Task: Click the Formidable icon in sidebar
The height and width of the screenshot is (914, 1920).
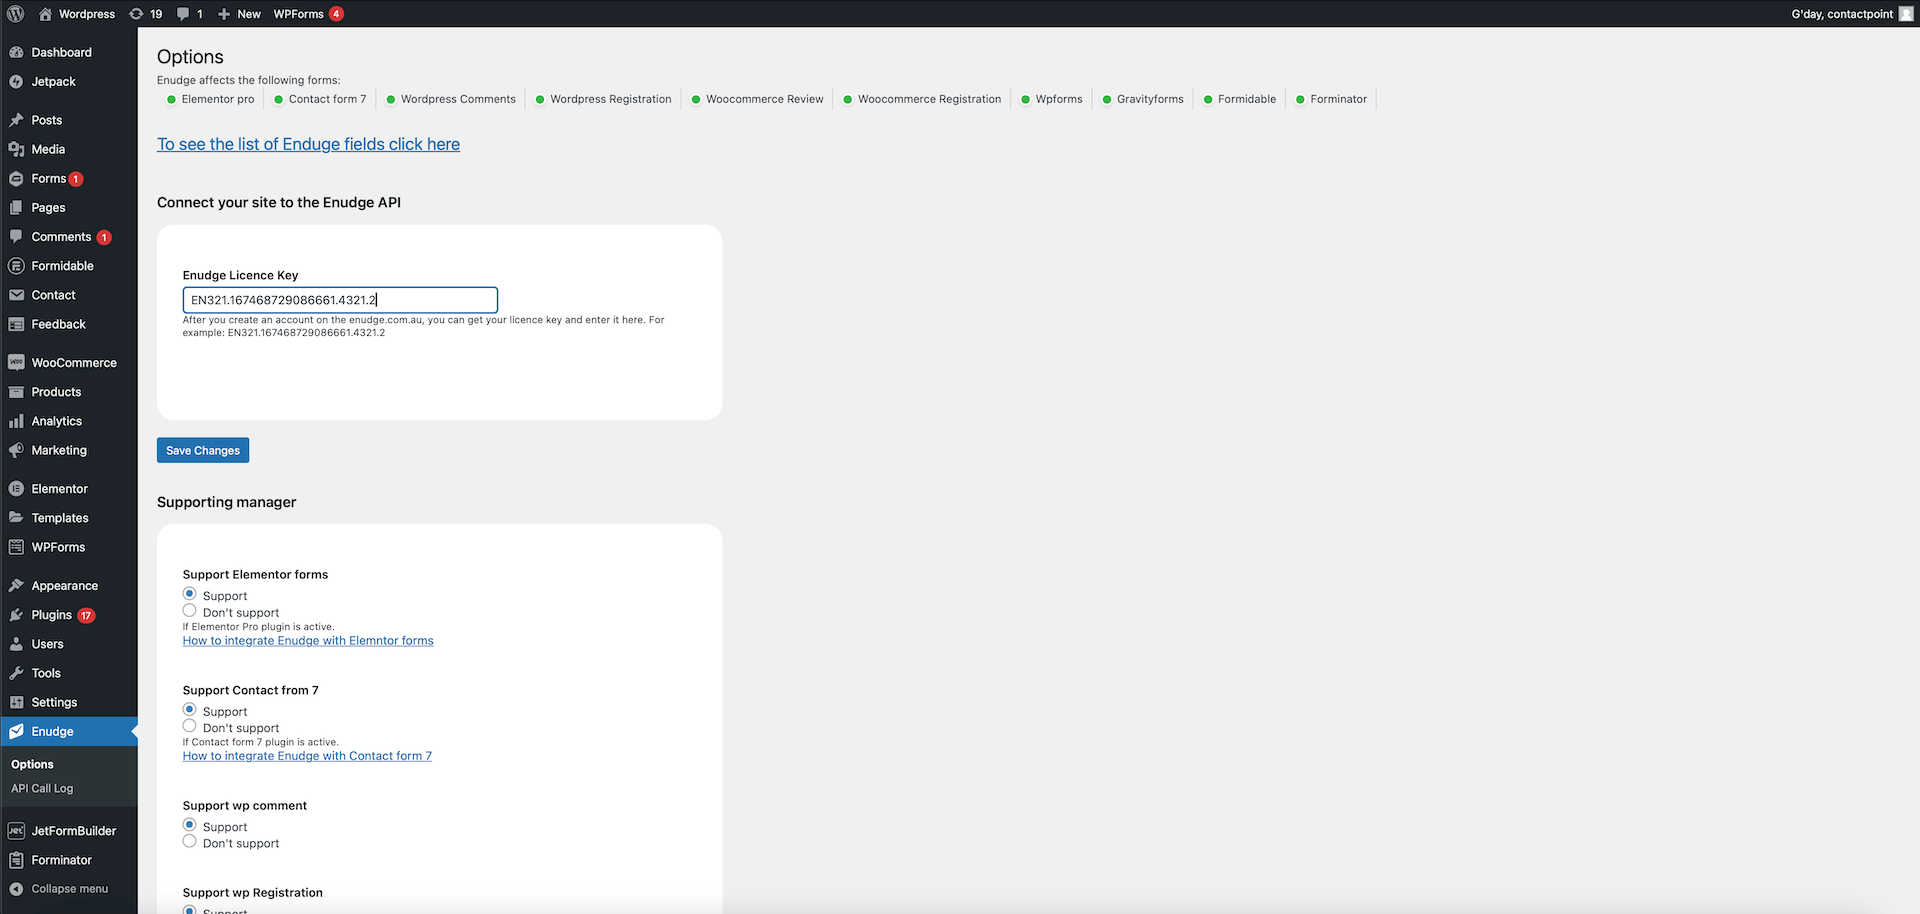Action: click(x=16, y=266)
